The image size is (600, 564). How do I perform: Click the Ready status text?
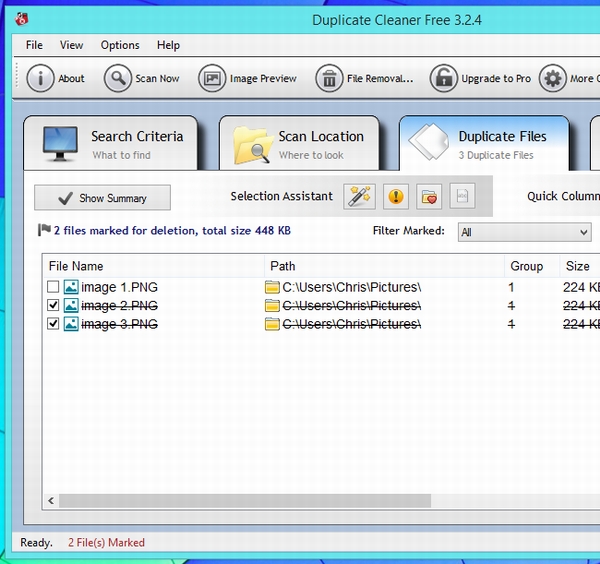pos(36,543)
